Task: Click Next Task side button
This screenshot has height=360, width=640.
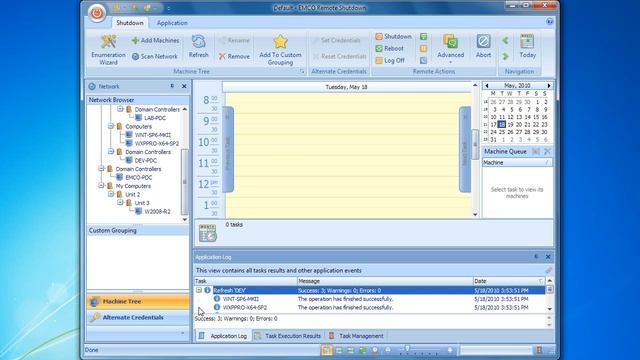Action: 465,149
